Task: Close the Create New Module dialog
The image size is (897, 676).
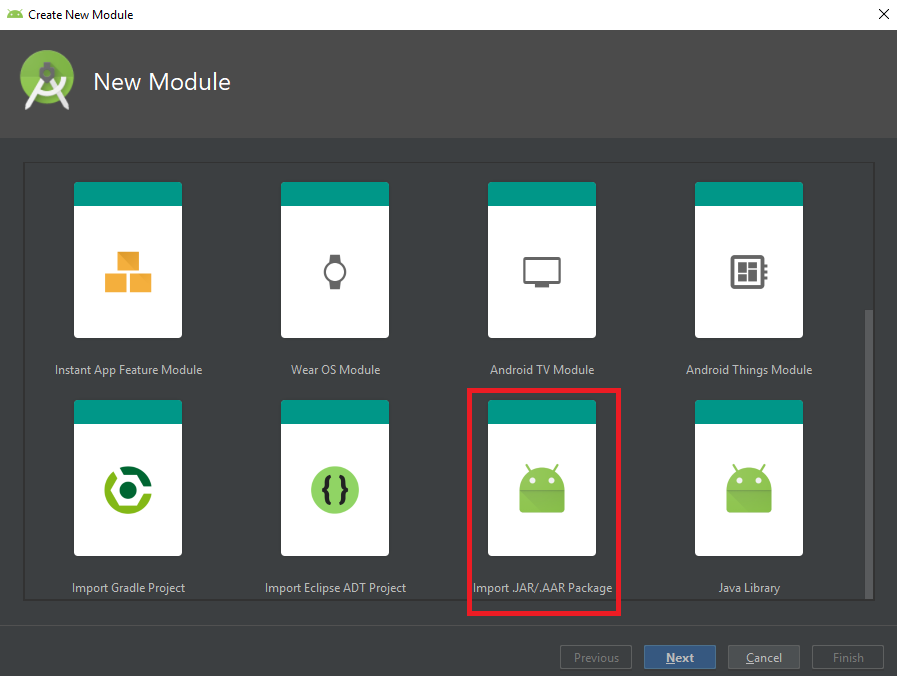Action: tap(883, 14)
